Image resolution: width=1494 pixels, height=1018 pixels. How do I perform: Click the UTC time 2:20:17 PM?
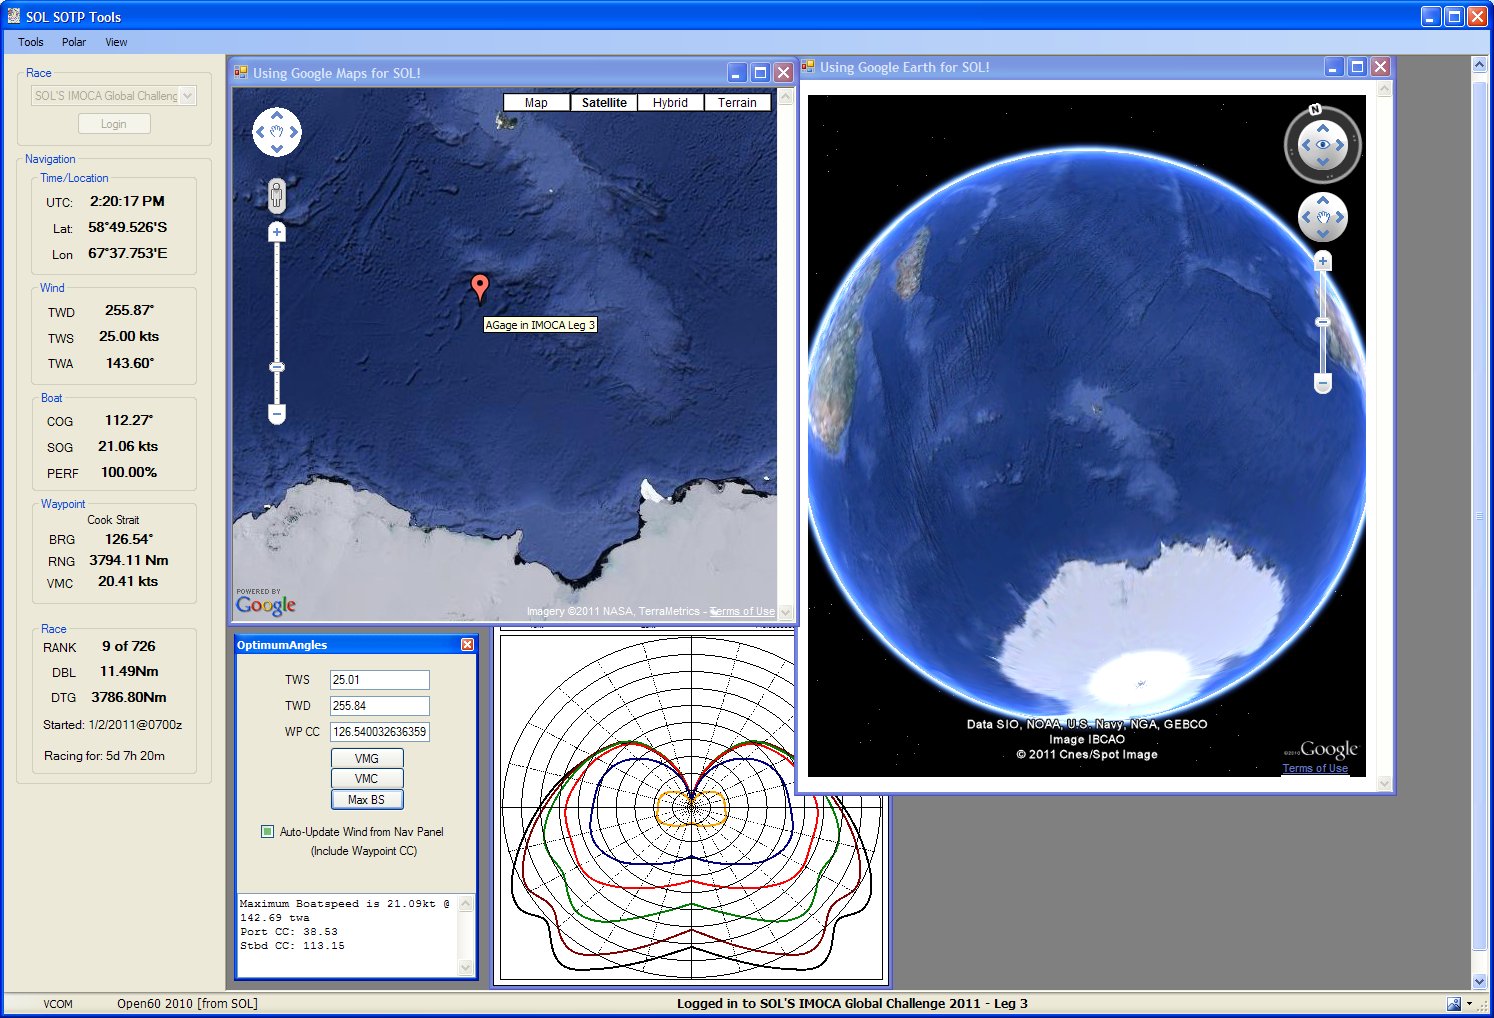(127, 201)
